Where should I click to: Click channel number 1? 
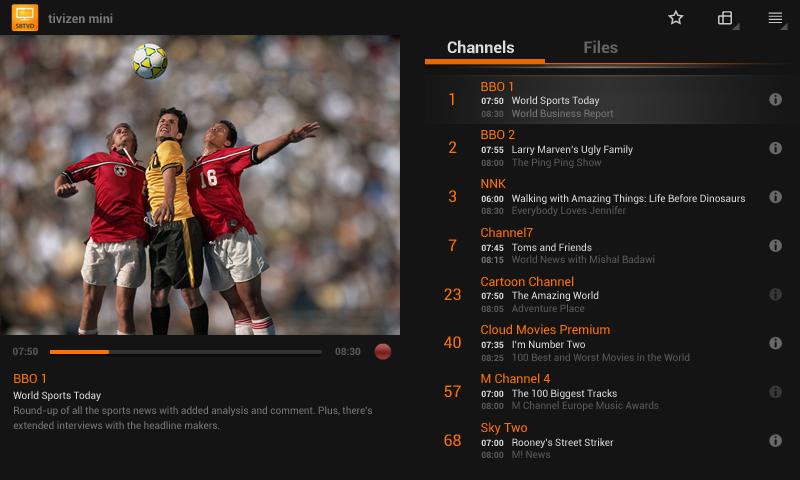tap(452, 99)
